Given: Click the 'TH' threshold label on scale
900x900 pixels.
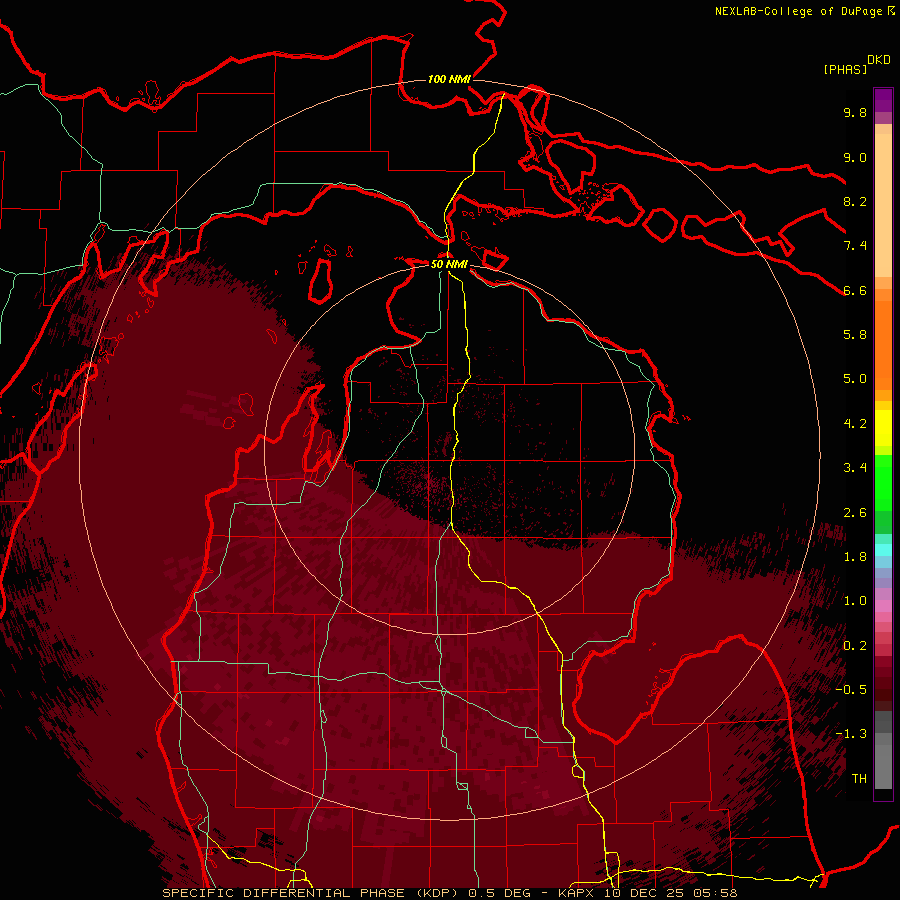Looking at the screenshot, I should tap(859, 779).
